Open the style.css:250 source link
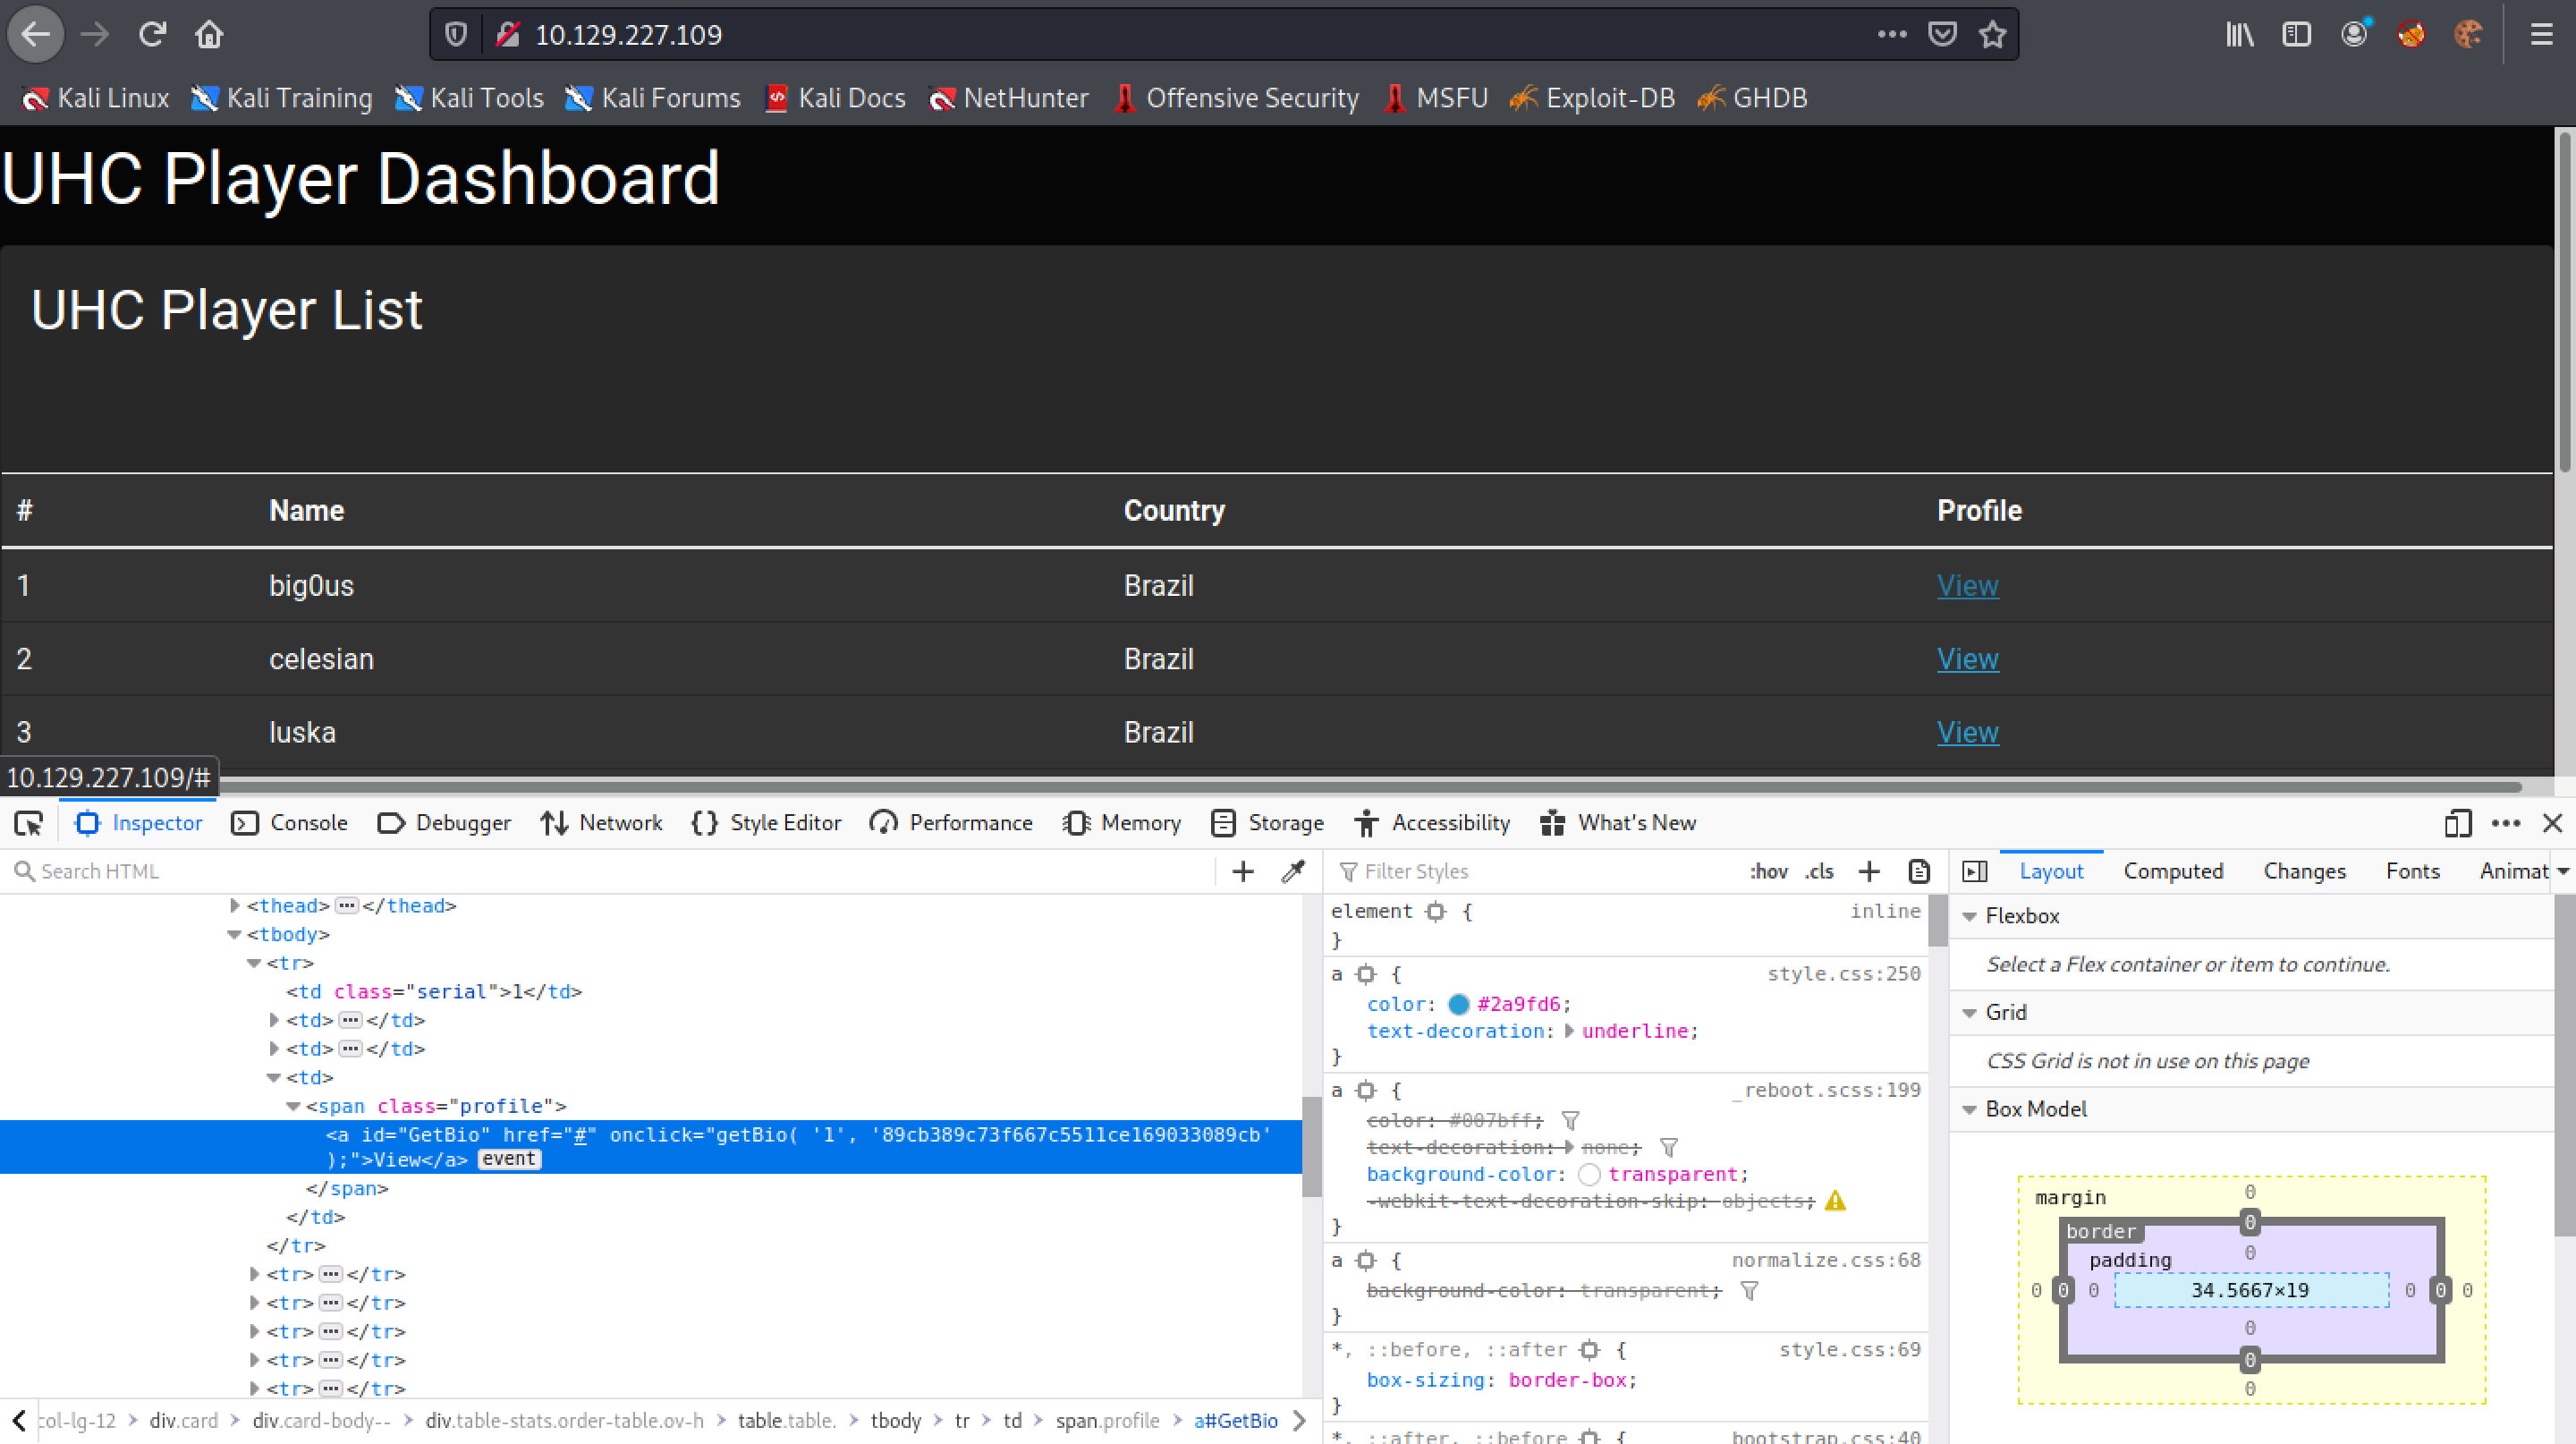This screenshot has height=1444, width=2576. click(x=1843, y=974)
